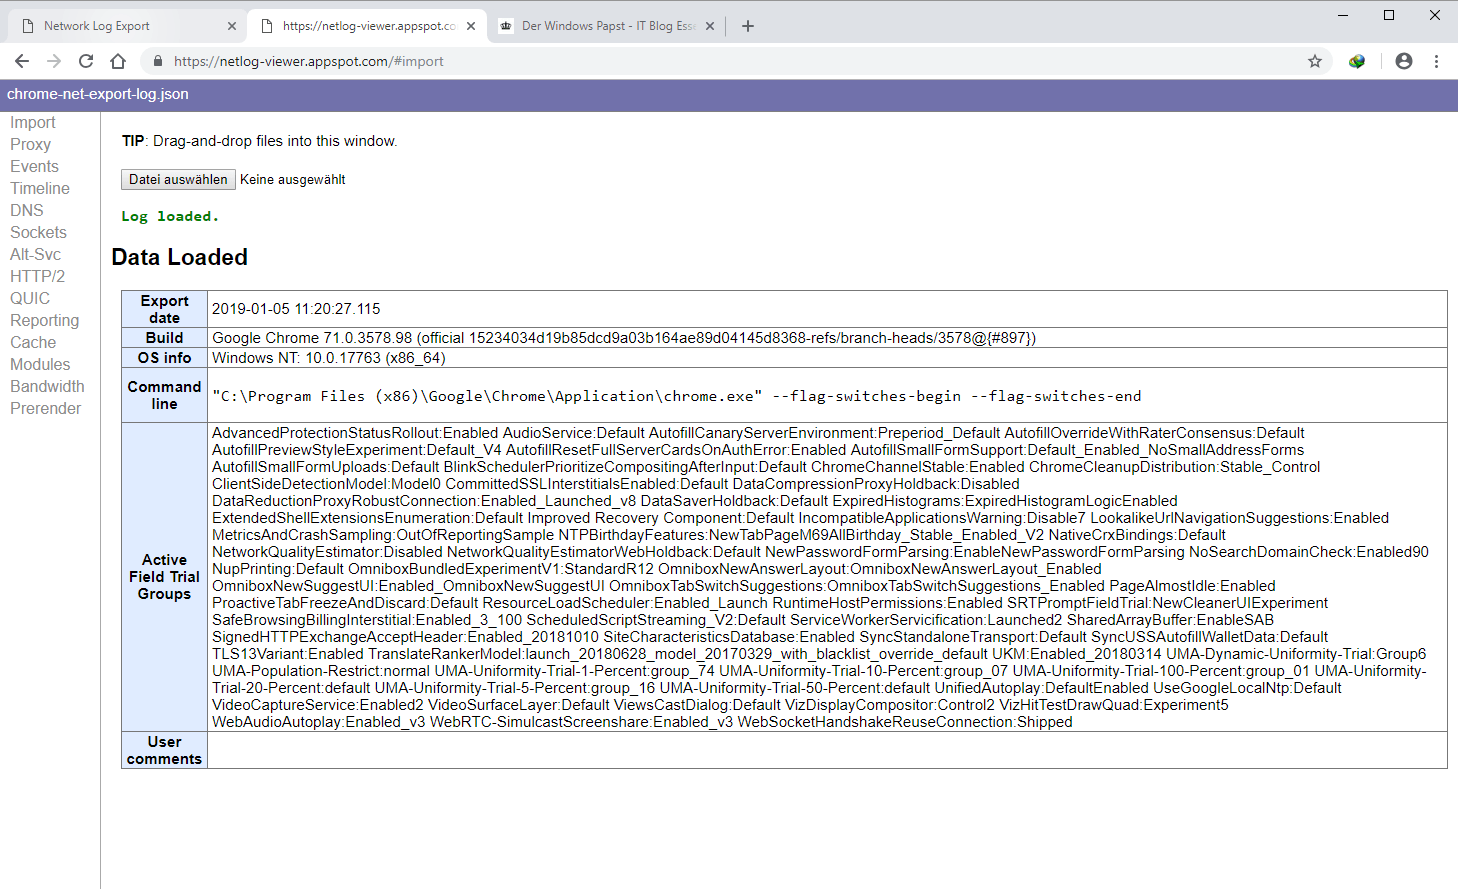Go to the Sockets section
The image size is (1458, 889).
pyautogui.click(x=38, y=232)
